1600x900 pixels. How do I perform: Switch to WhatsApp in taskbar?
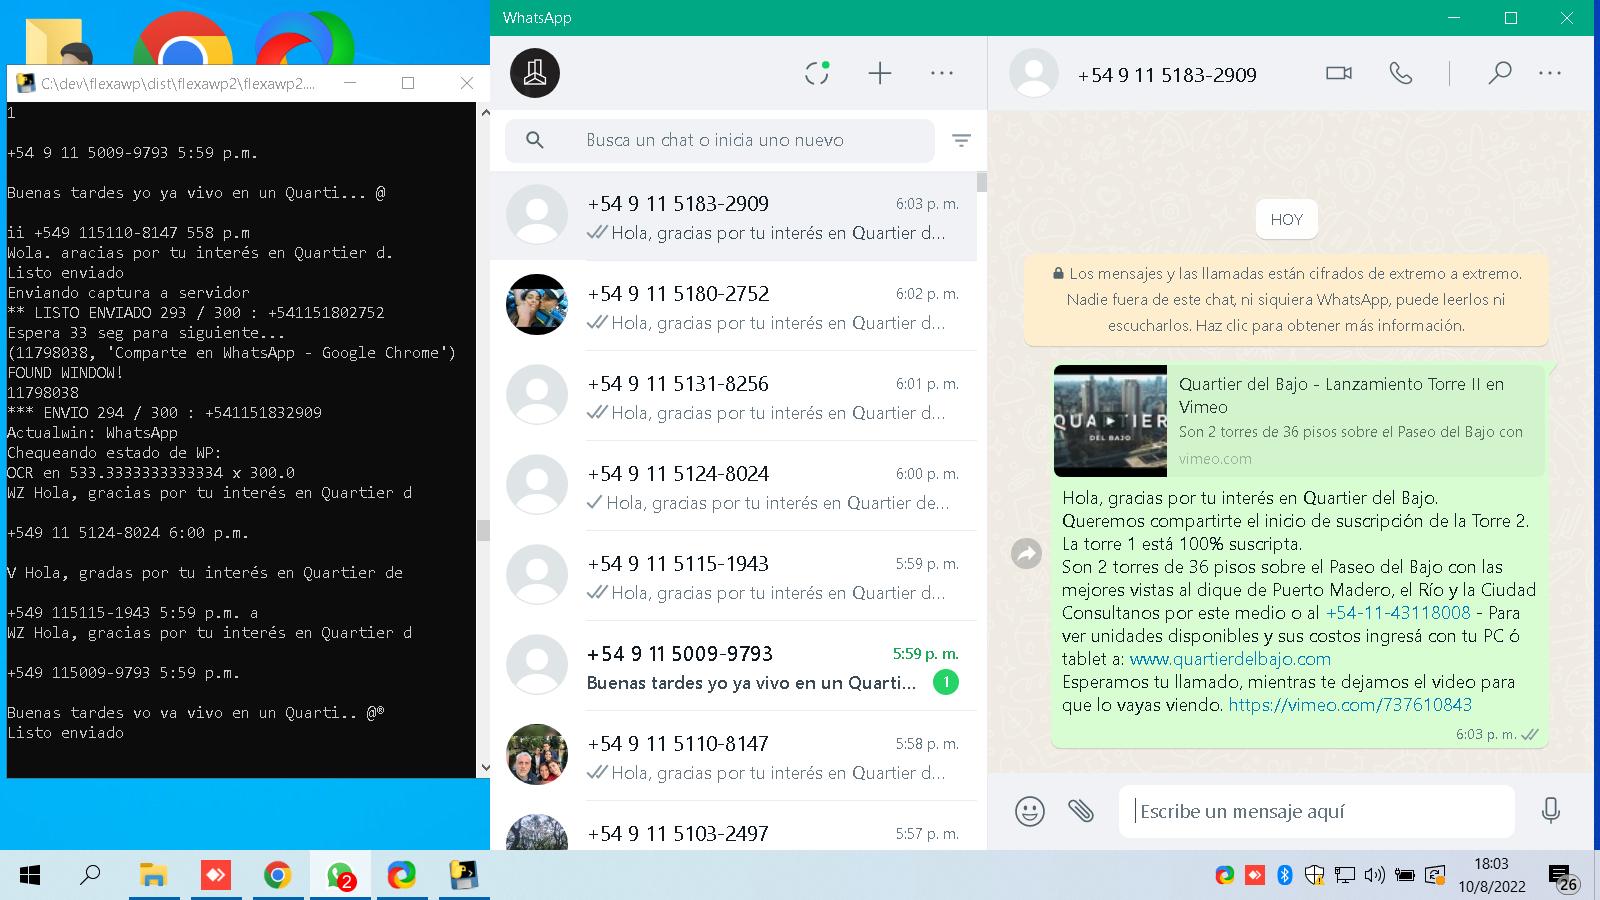340,876
